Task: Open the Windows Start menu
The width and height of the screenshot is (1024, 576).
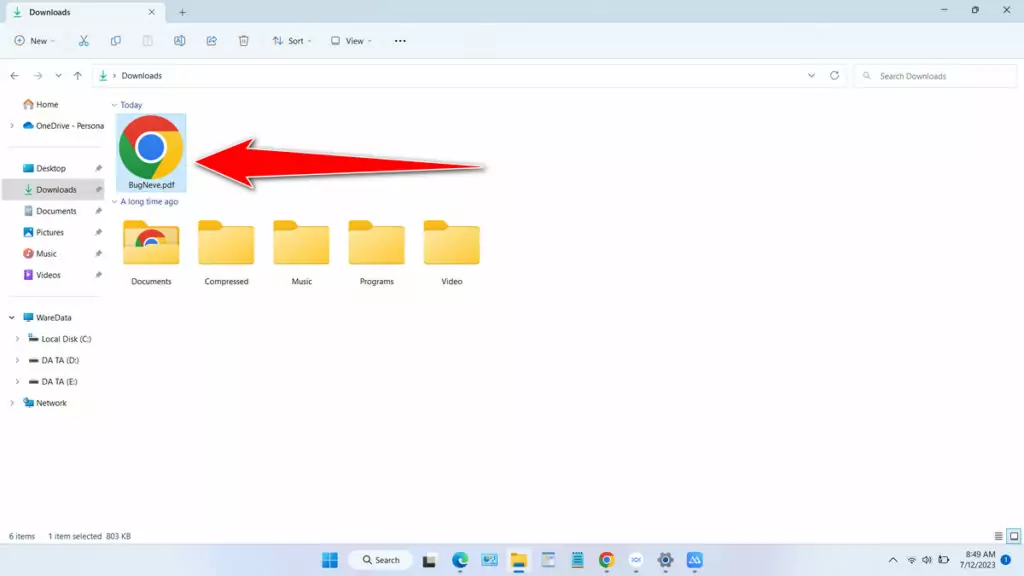Action: tap(330, 560)
